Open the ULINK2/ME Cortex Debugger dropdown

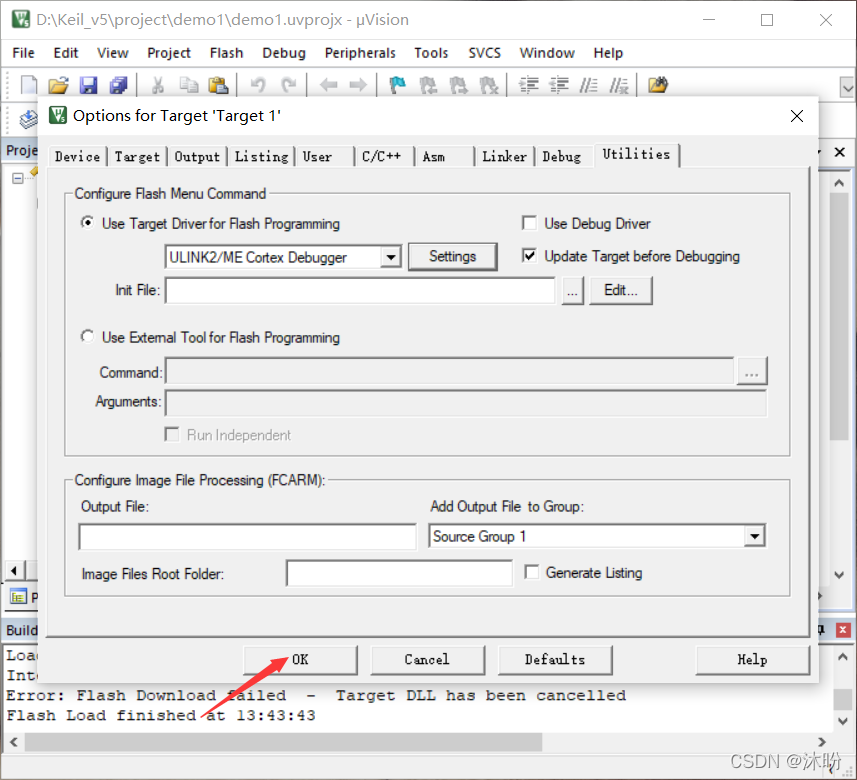pos(390,257)
